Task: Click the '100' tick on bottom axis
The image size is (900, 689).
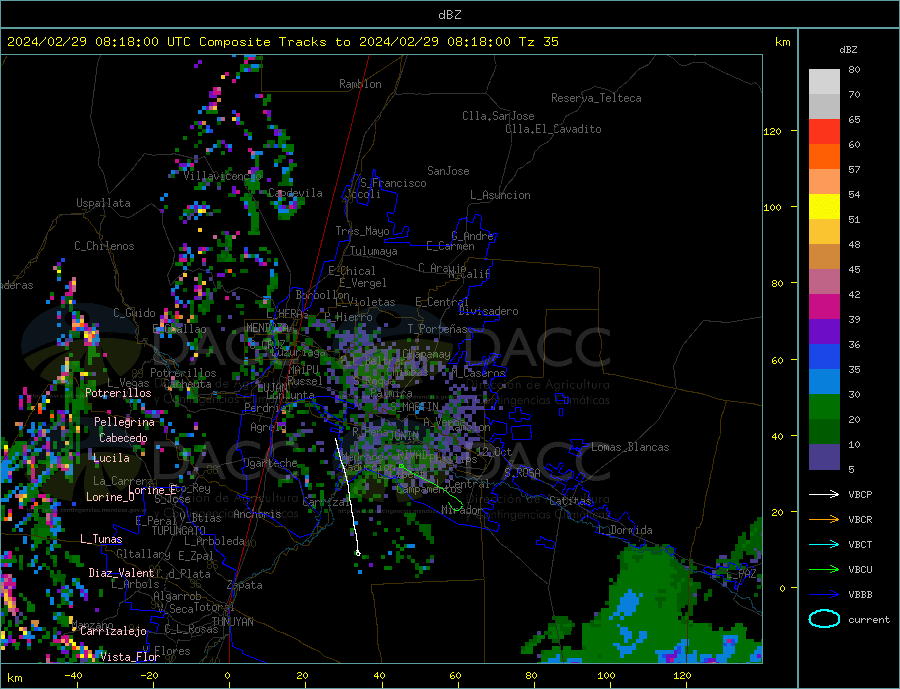Action: tap(606, 675)
